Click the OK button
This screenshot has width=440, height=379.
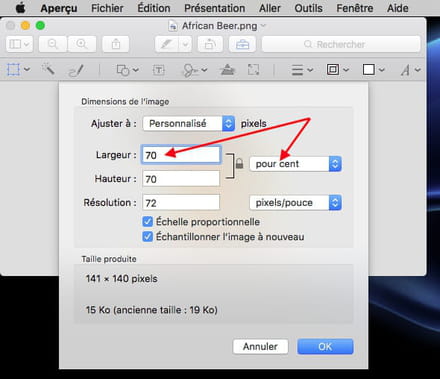tap(325, 347)
